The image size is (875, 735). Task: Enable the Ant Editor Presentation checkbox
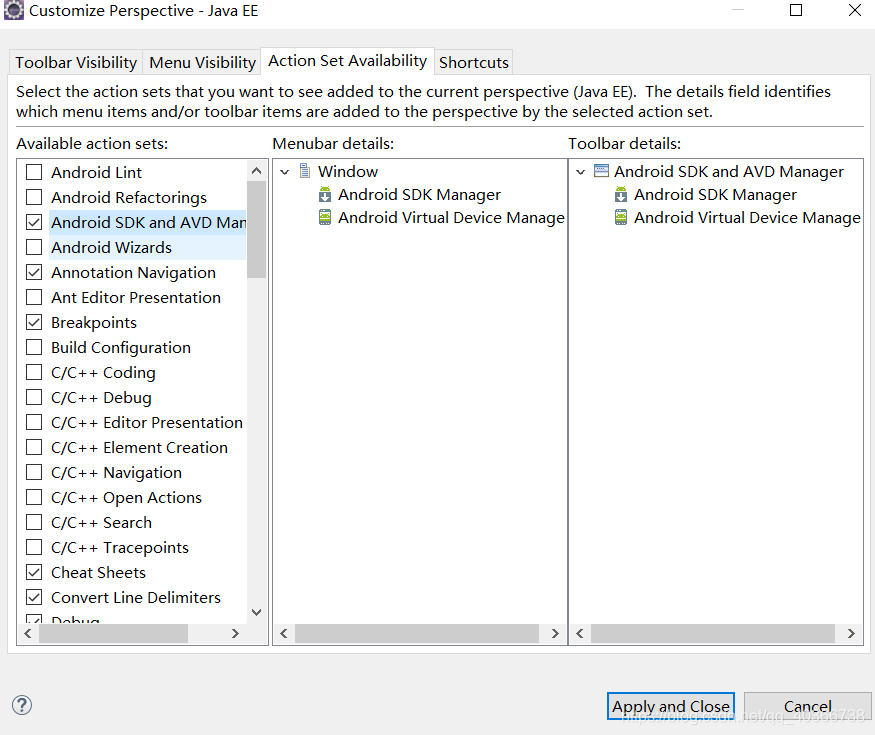34,297
